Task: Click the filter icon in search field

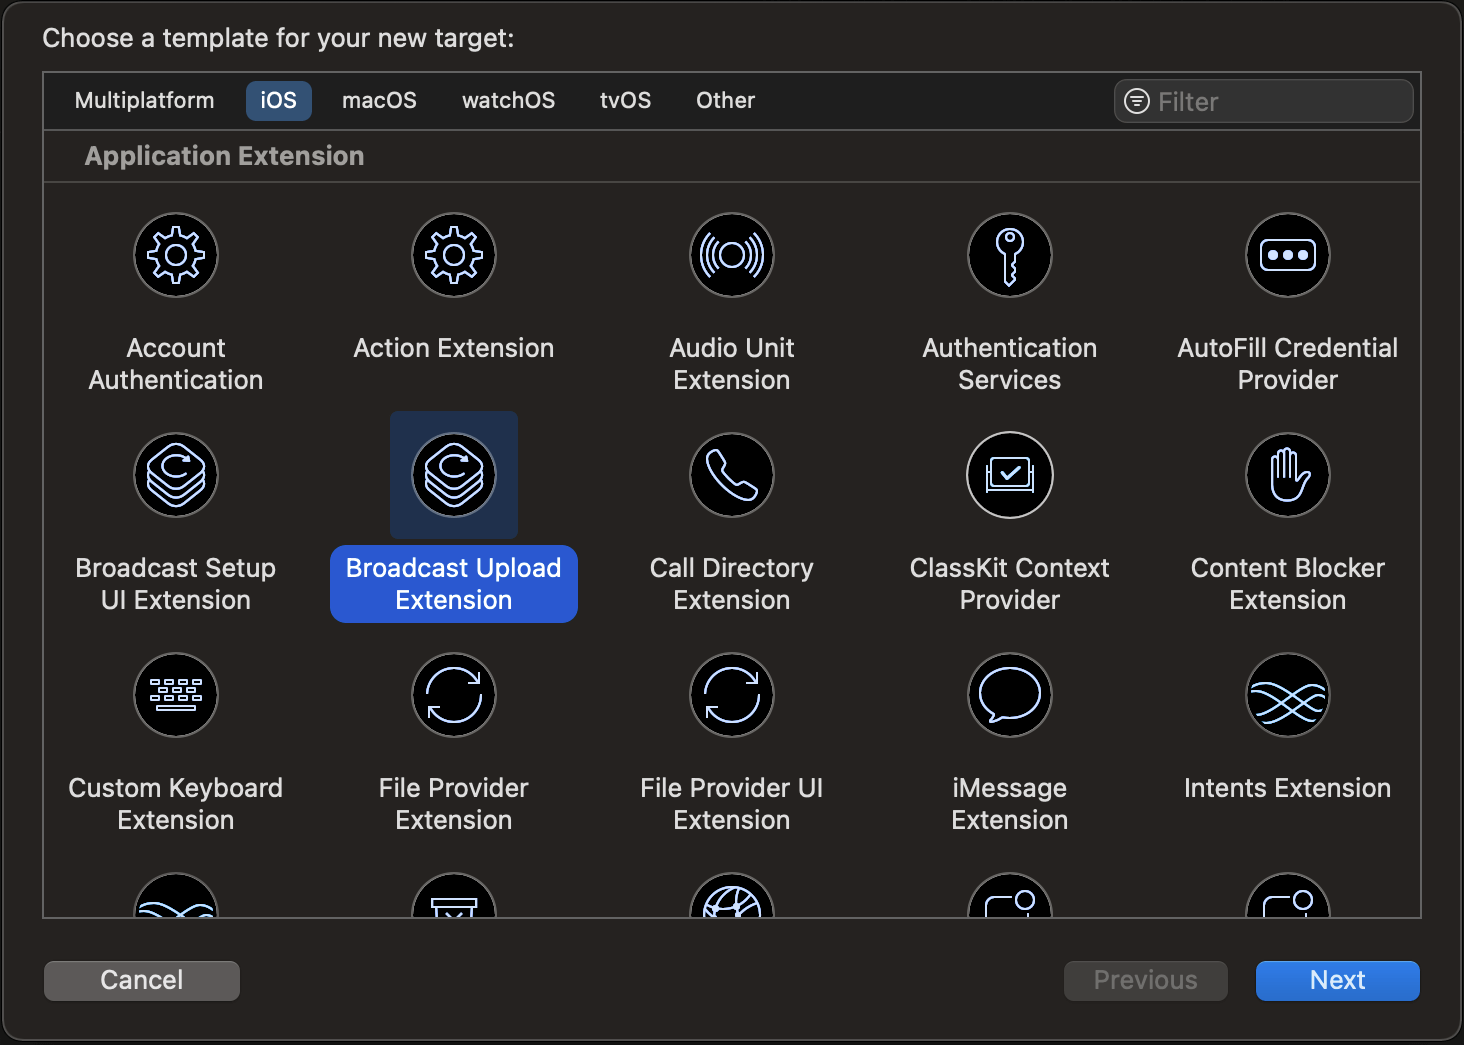Action: pyautogui.click(x=1137, y=101)
